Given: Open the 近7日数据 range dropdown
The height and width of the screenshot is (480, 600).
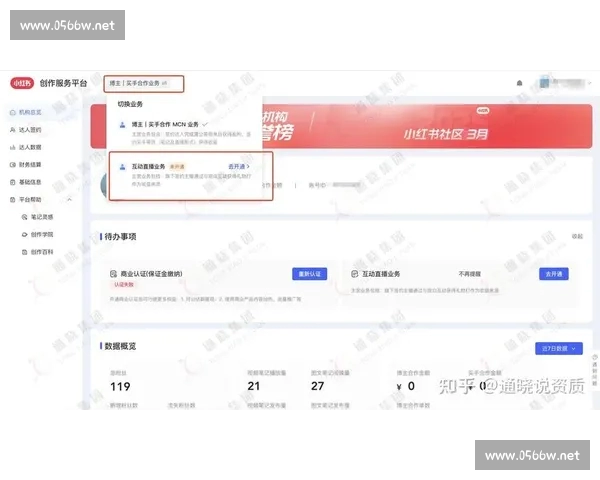Looking at the screenshot, I should pyautogui.click(x=559, y=348).
